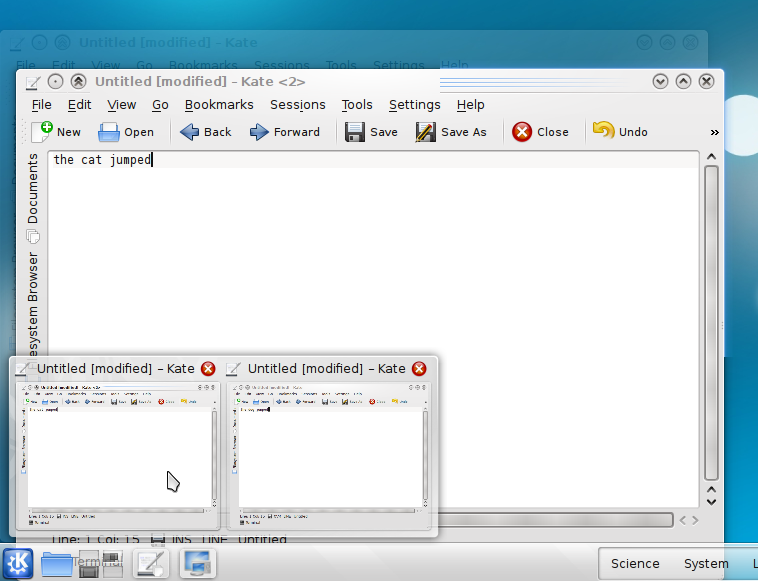
Task: Click the Save As pencil icon
Action: coord(425,132)
